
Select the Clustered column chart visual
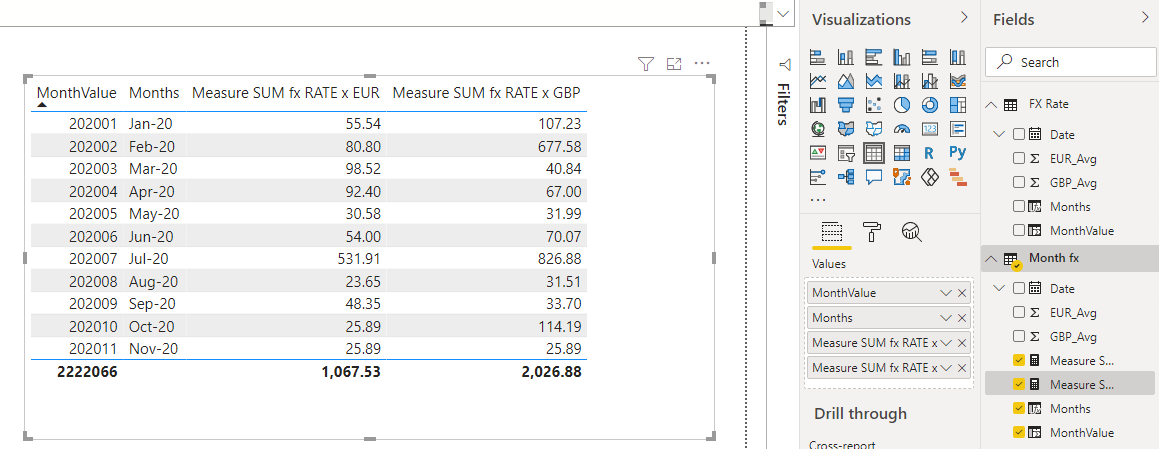coord(902,56)
